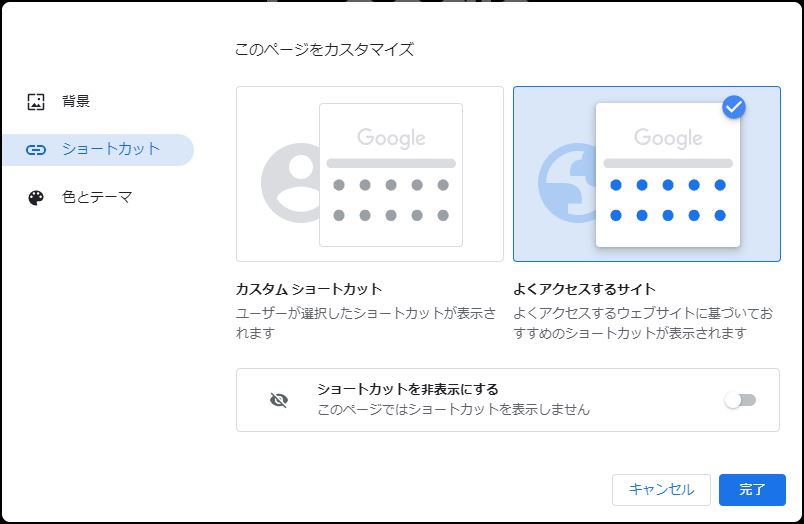
Task: Click the blue dots grid in selected card
Action: coord(668,200)
